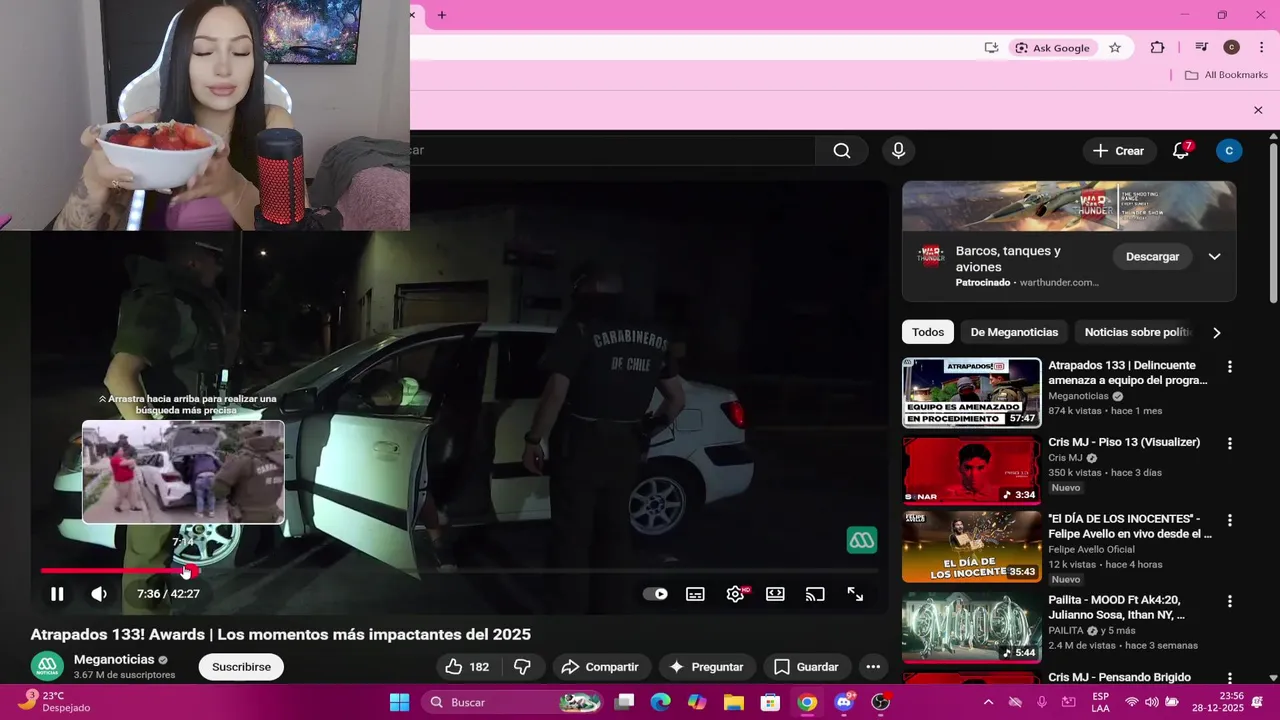Open the Chrome profile avatar

coord(1232,48)
